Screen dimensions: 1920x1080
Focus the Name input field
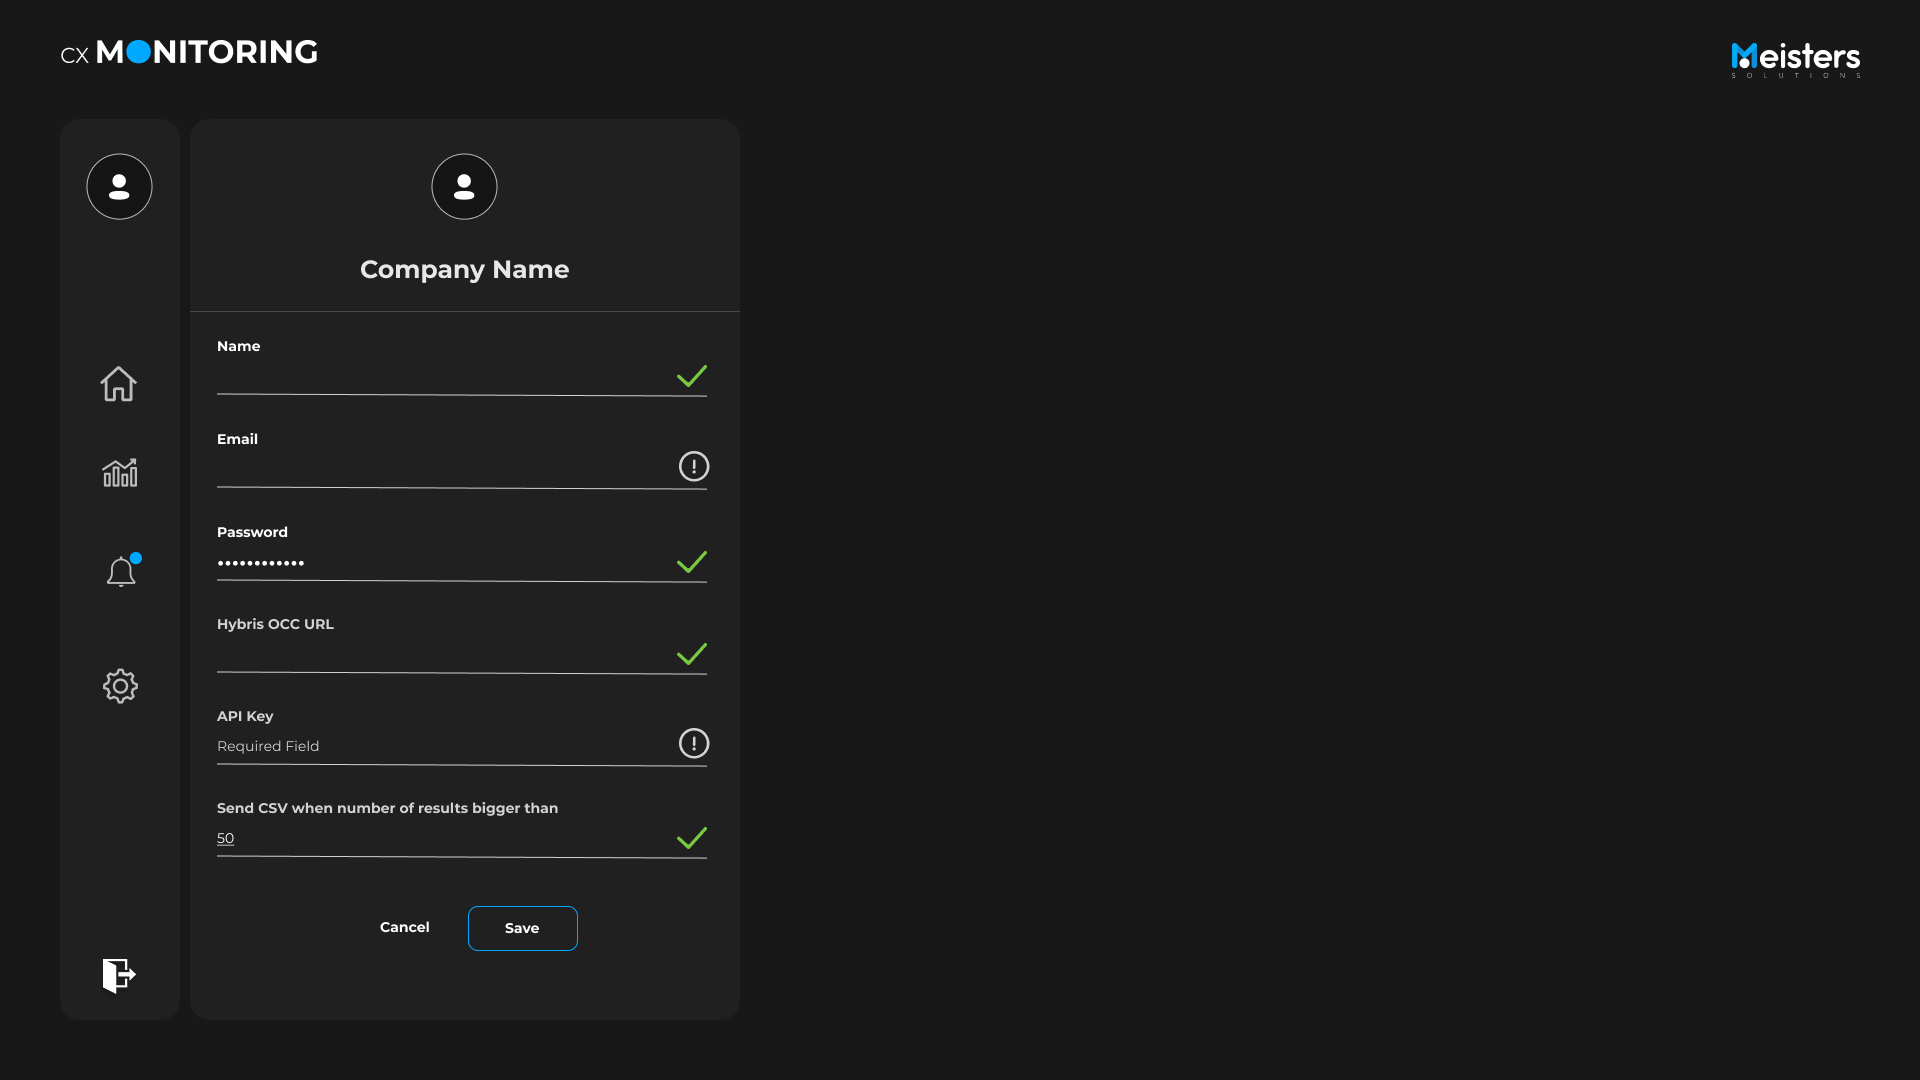pyautogui.click(x=440, y=378)
